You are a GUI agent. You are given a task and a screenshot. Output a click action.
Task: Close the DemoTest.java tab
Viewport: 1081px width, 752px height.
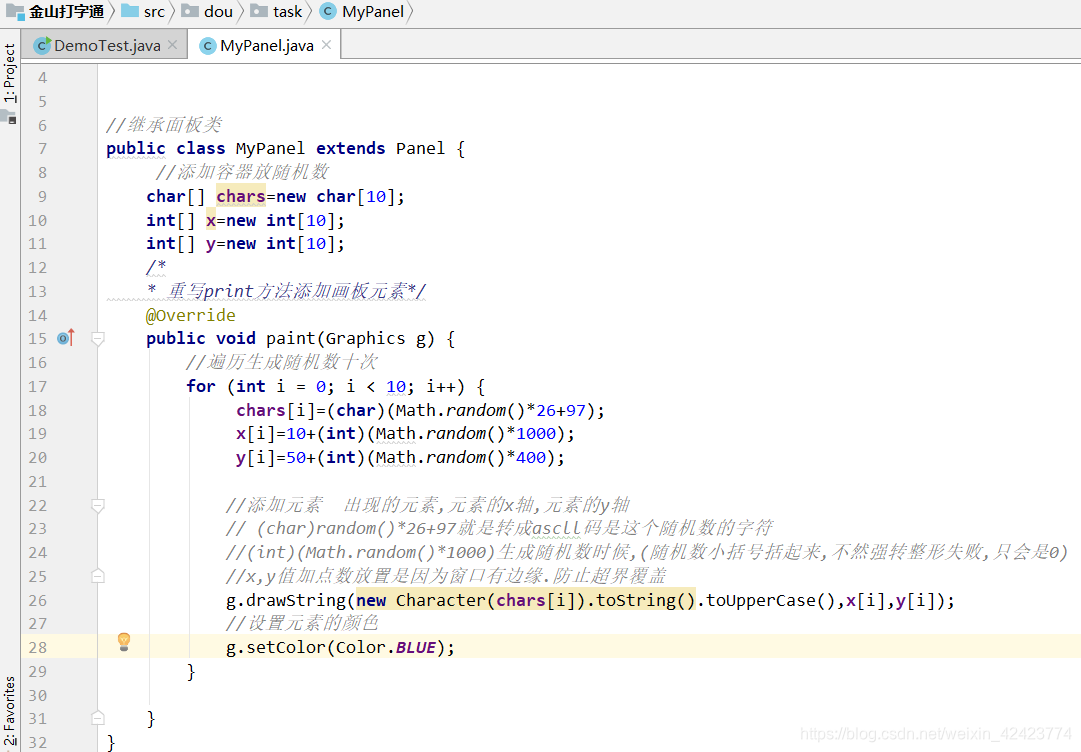172,45
